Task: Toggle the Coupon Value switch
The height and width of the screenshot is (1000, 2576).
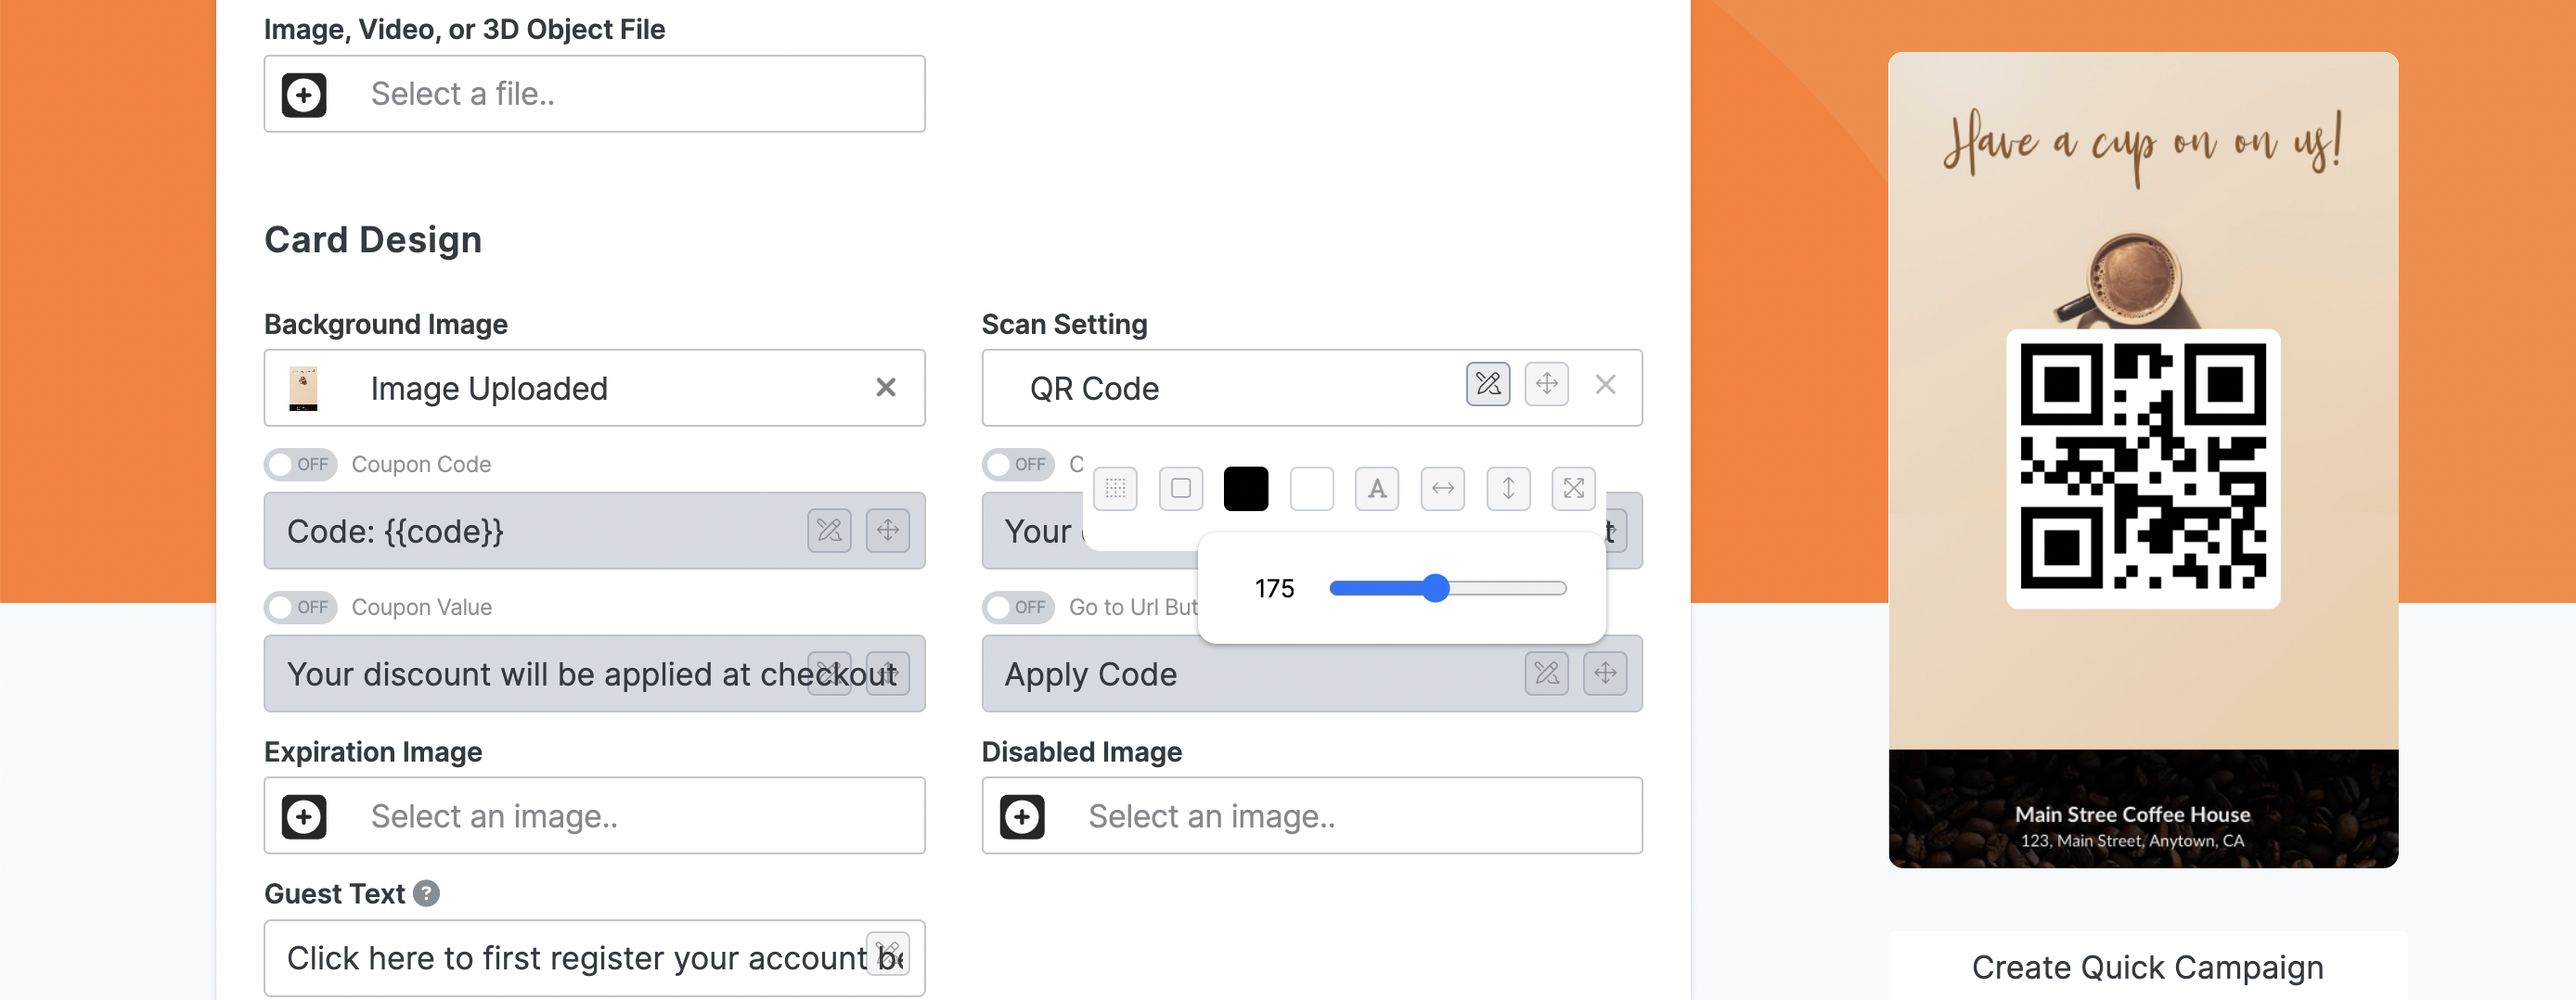Action: (300, 607)
